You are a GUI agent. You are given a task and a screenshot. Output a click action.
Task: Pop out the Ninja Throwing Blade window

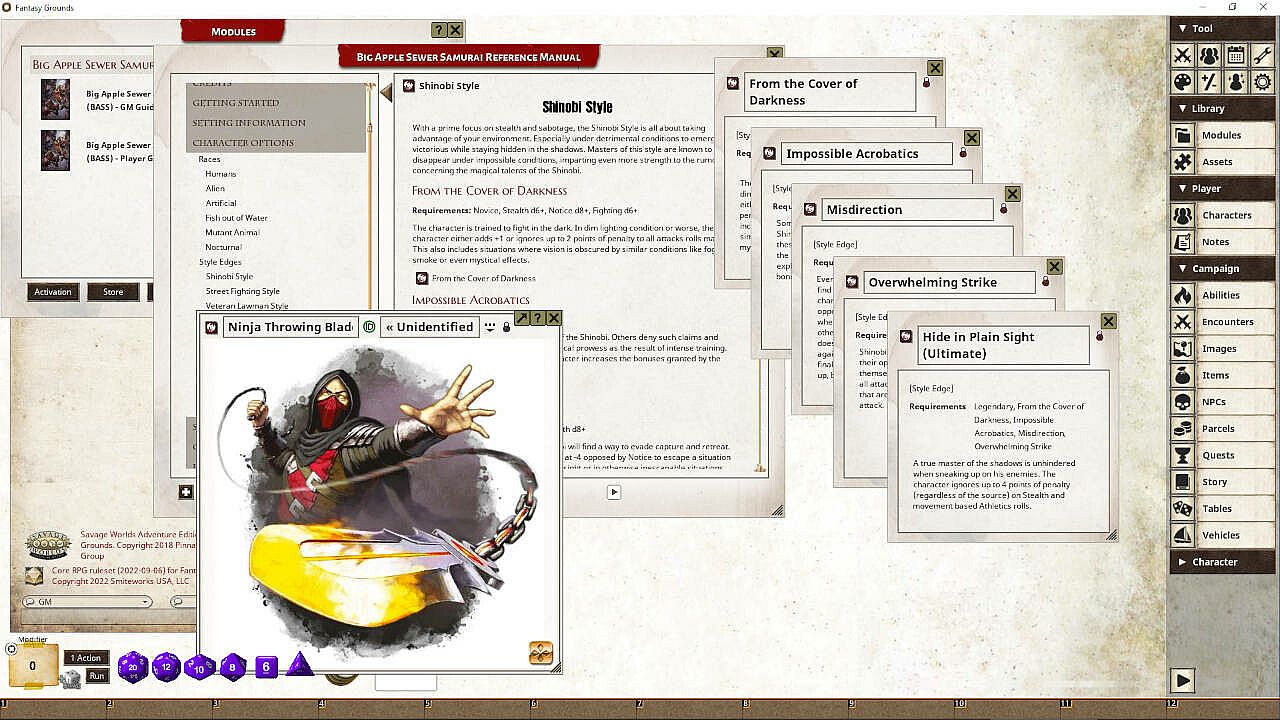[522, 318]
